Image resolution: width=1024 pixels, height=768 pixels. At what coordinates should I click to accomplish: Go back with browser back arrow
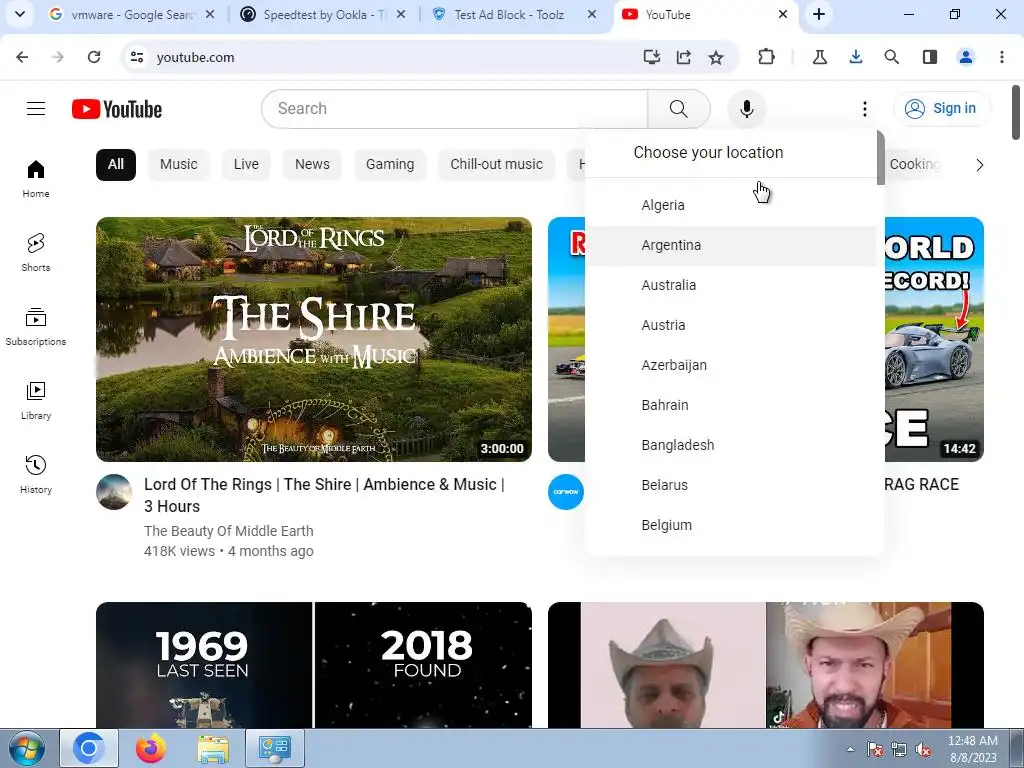(22, 57)
